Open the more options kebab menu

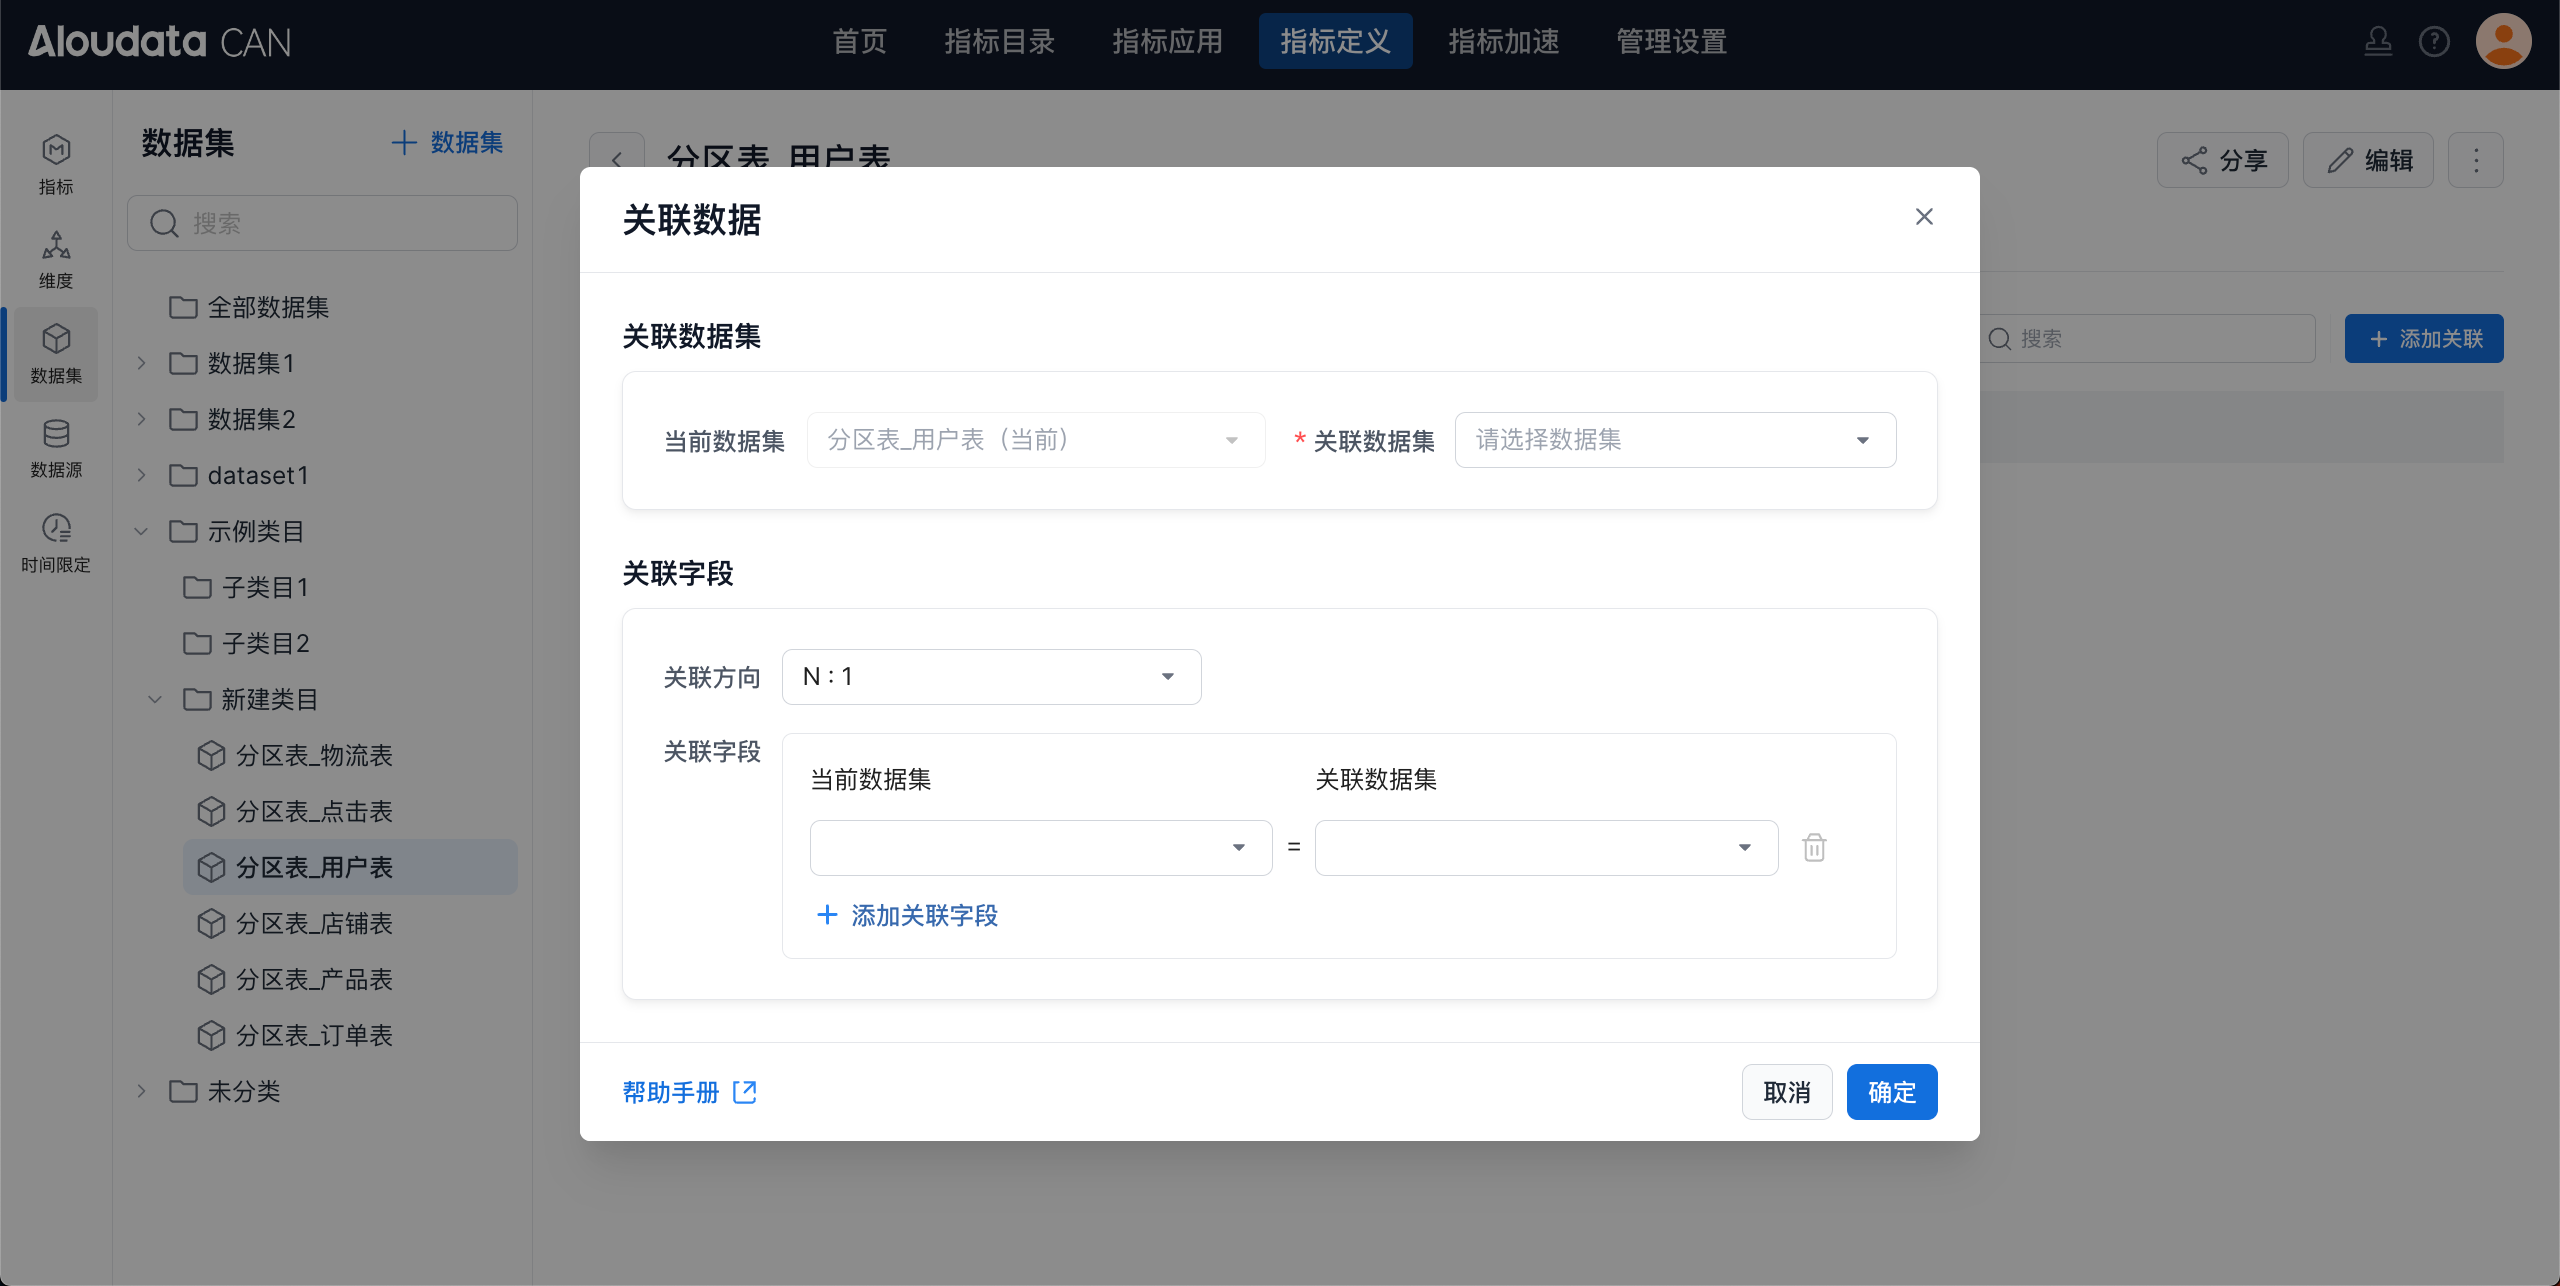point(2476,160)
